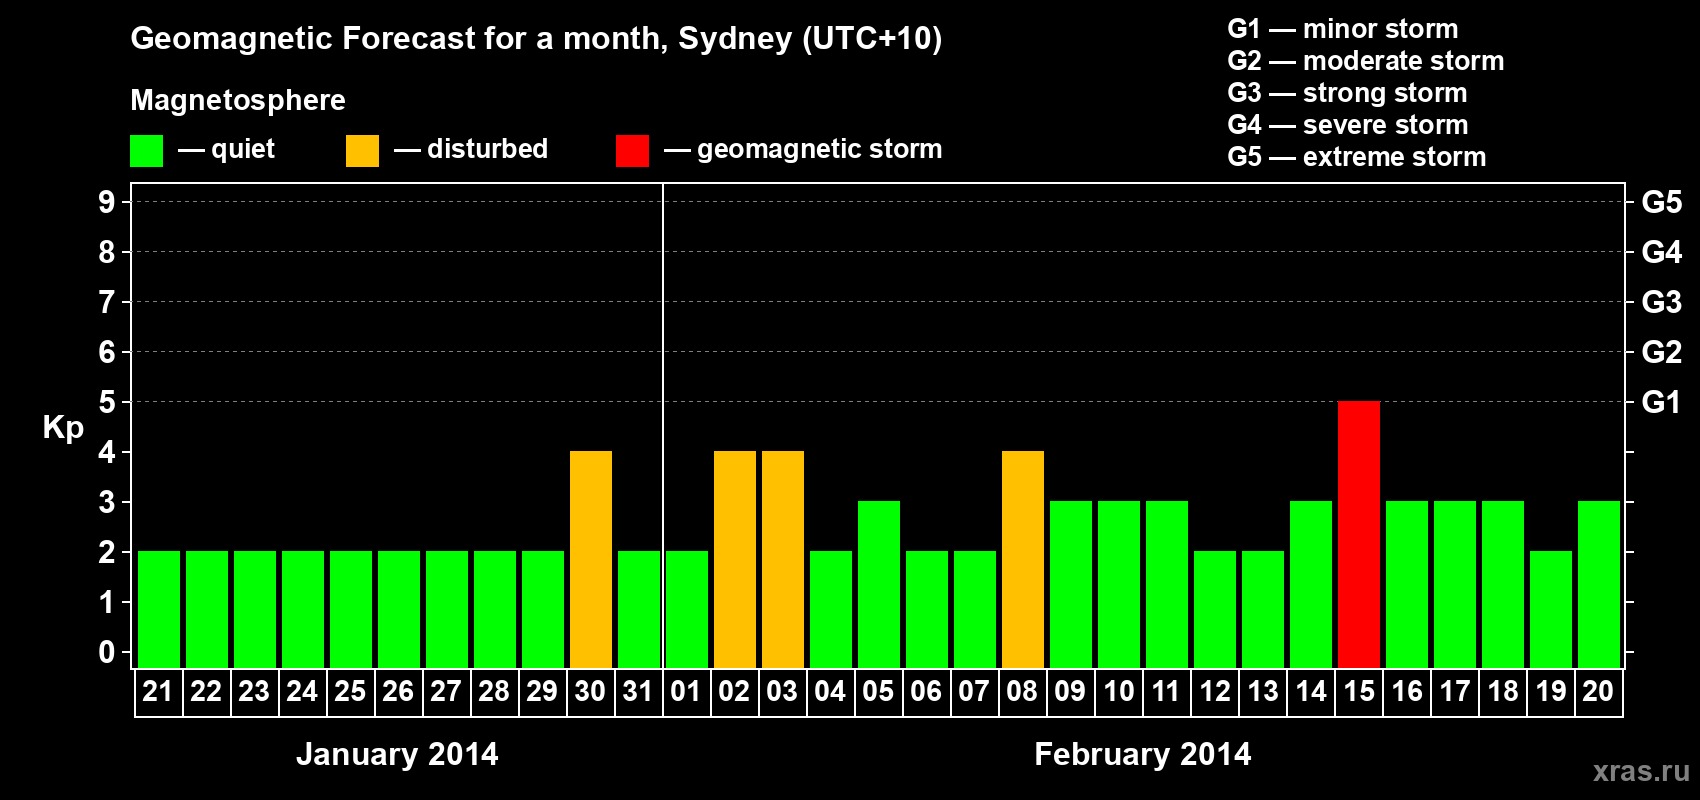The width and height of the screenshot is (1700, 800).
Task: Click the chart title Geomagnetic Forecast
Action: [536, 39]
